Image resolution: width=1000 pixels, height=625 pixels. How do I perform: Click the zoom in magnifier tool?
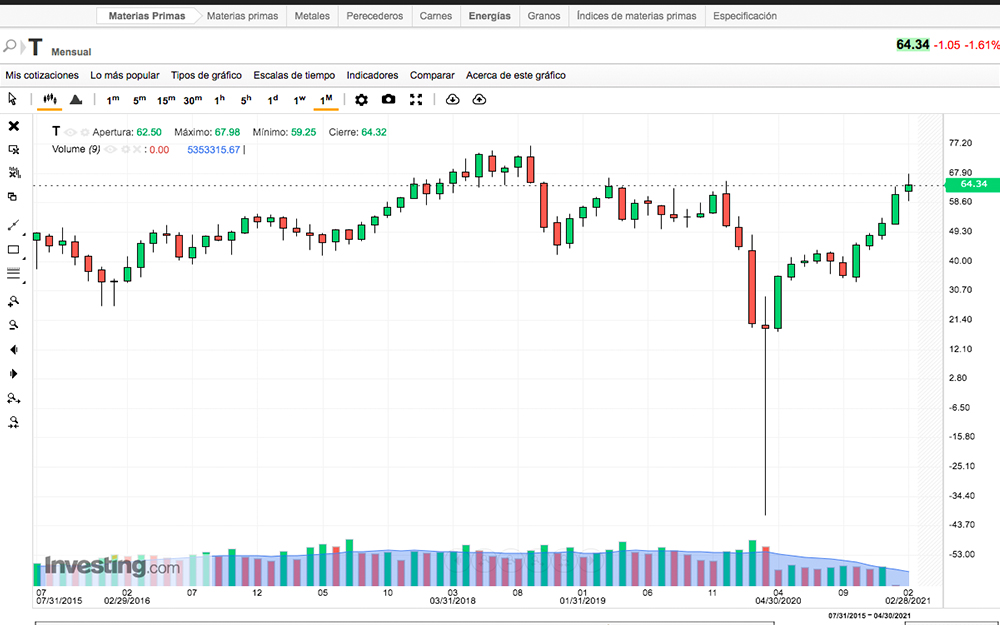coord(14,300)
